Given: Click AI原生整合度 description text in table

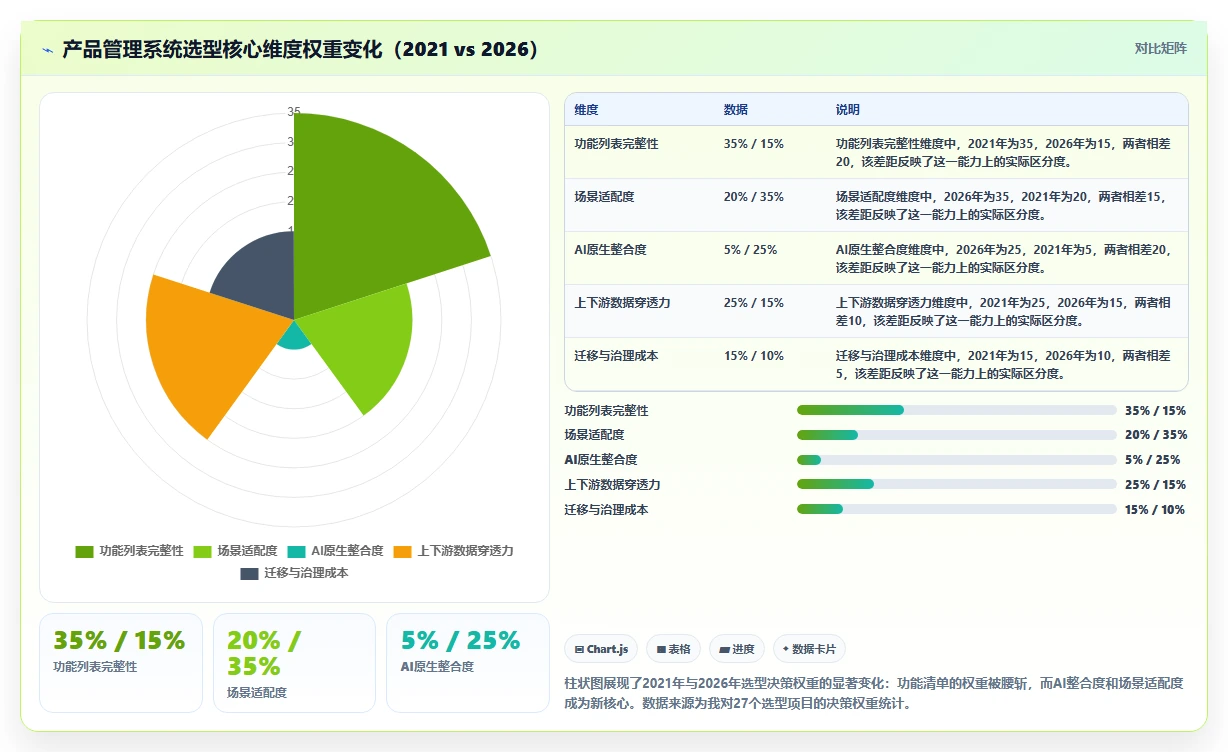Looking at the screenshot, I should pos(1003,258).
